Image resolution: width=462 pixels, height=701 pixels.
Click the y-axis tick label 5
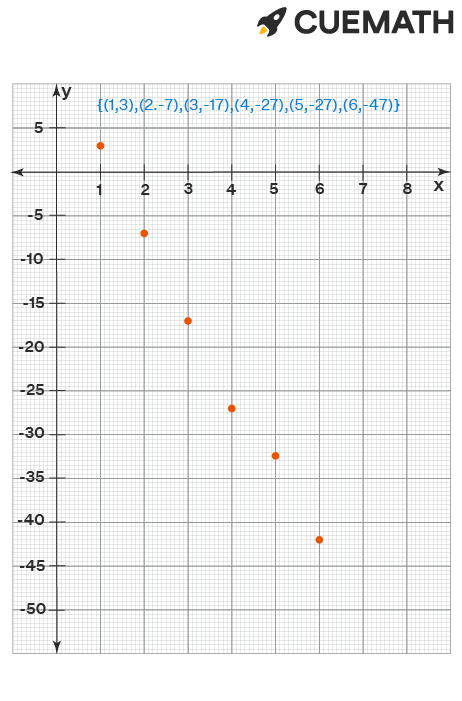[x=38, y=128]
